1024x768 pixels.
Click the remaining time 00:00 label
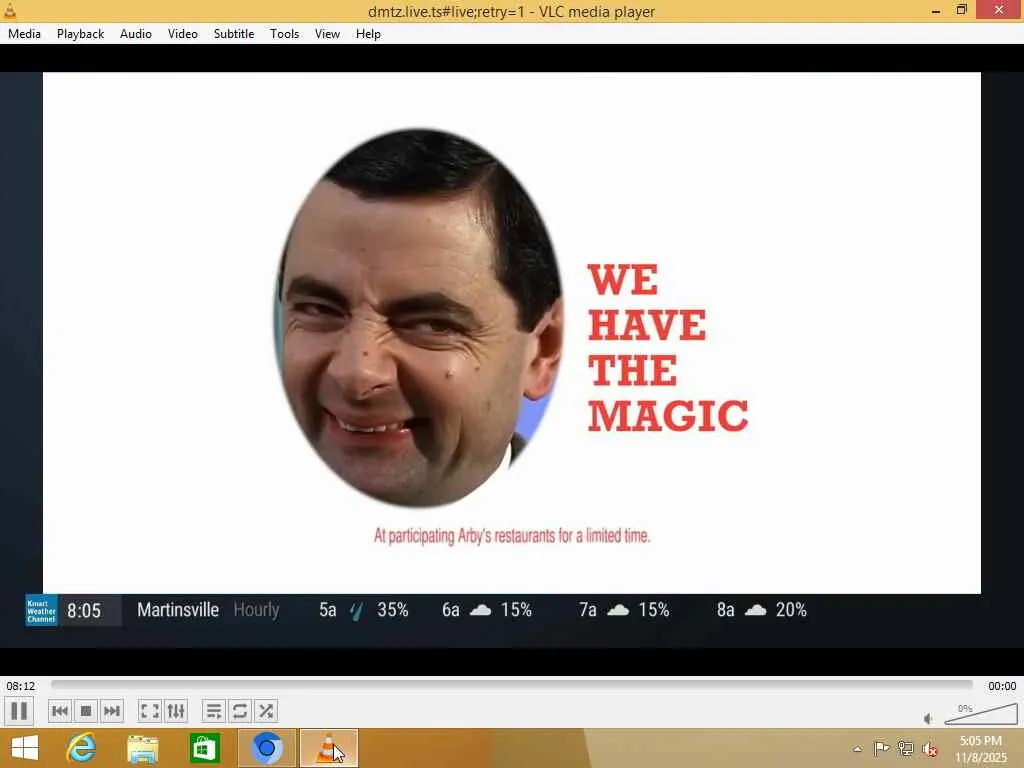[x=1002, y=686]
